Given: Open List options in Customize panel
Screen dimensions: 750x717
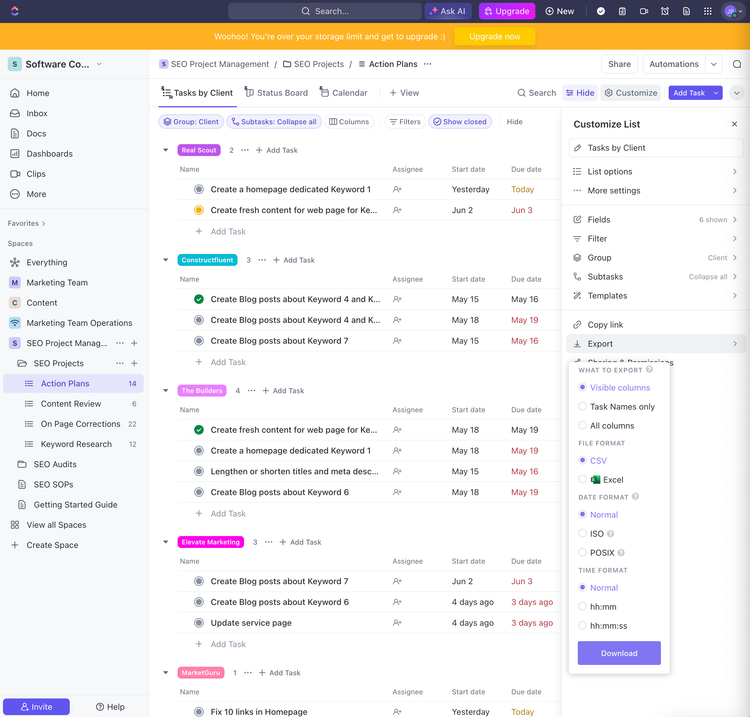Looking at the screenshot, I should [x=655, y=172].
